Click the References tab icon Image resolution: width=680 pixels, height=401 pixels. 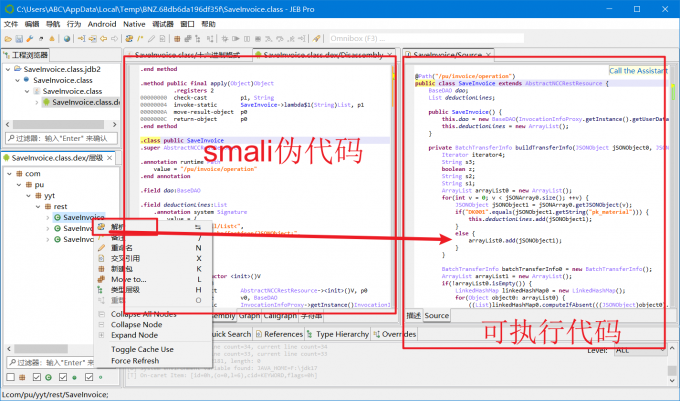pos(258,334)
